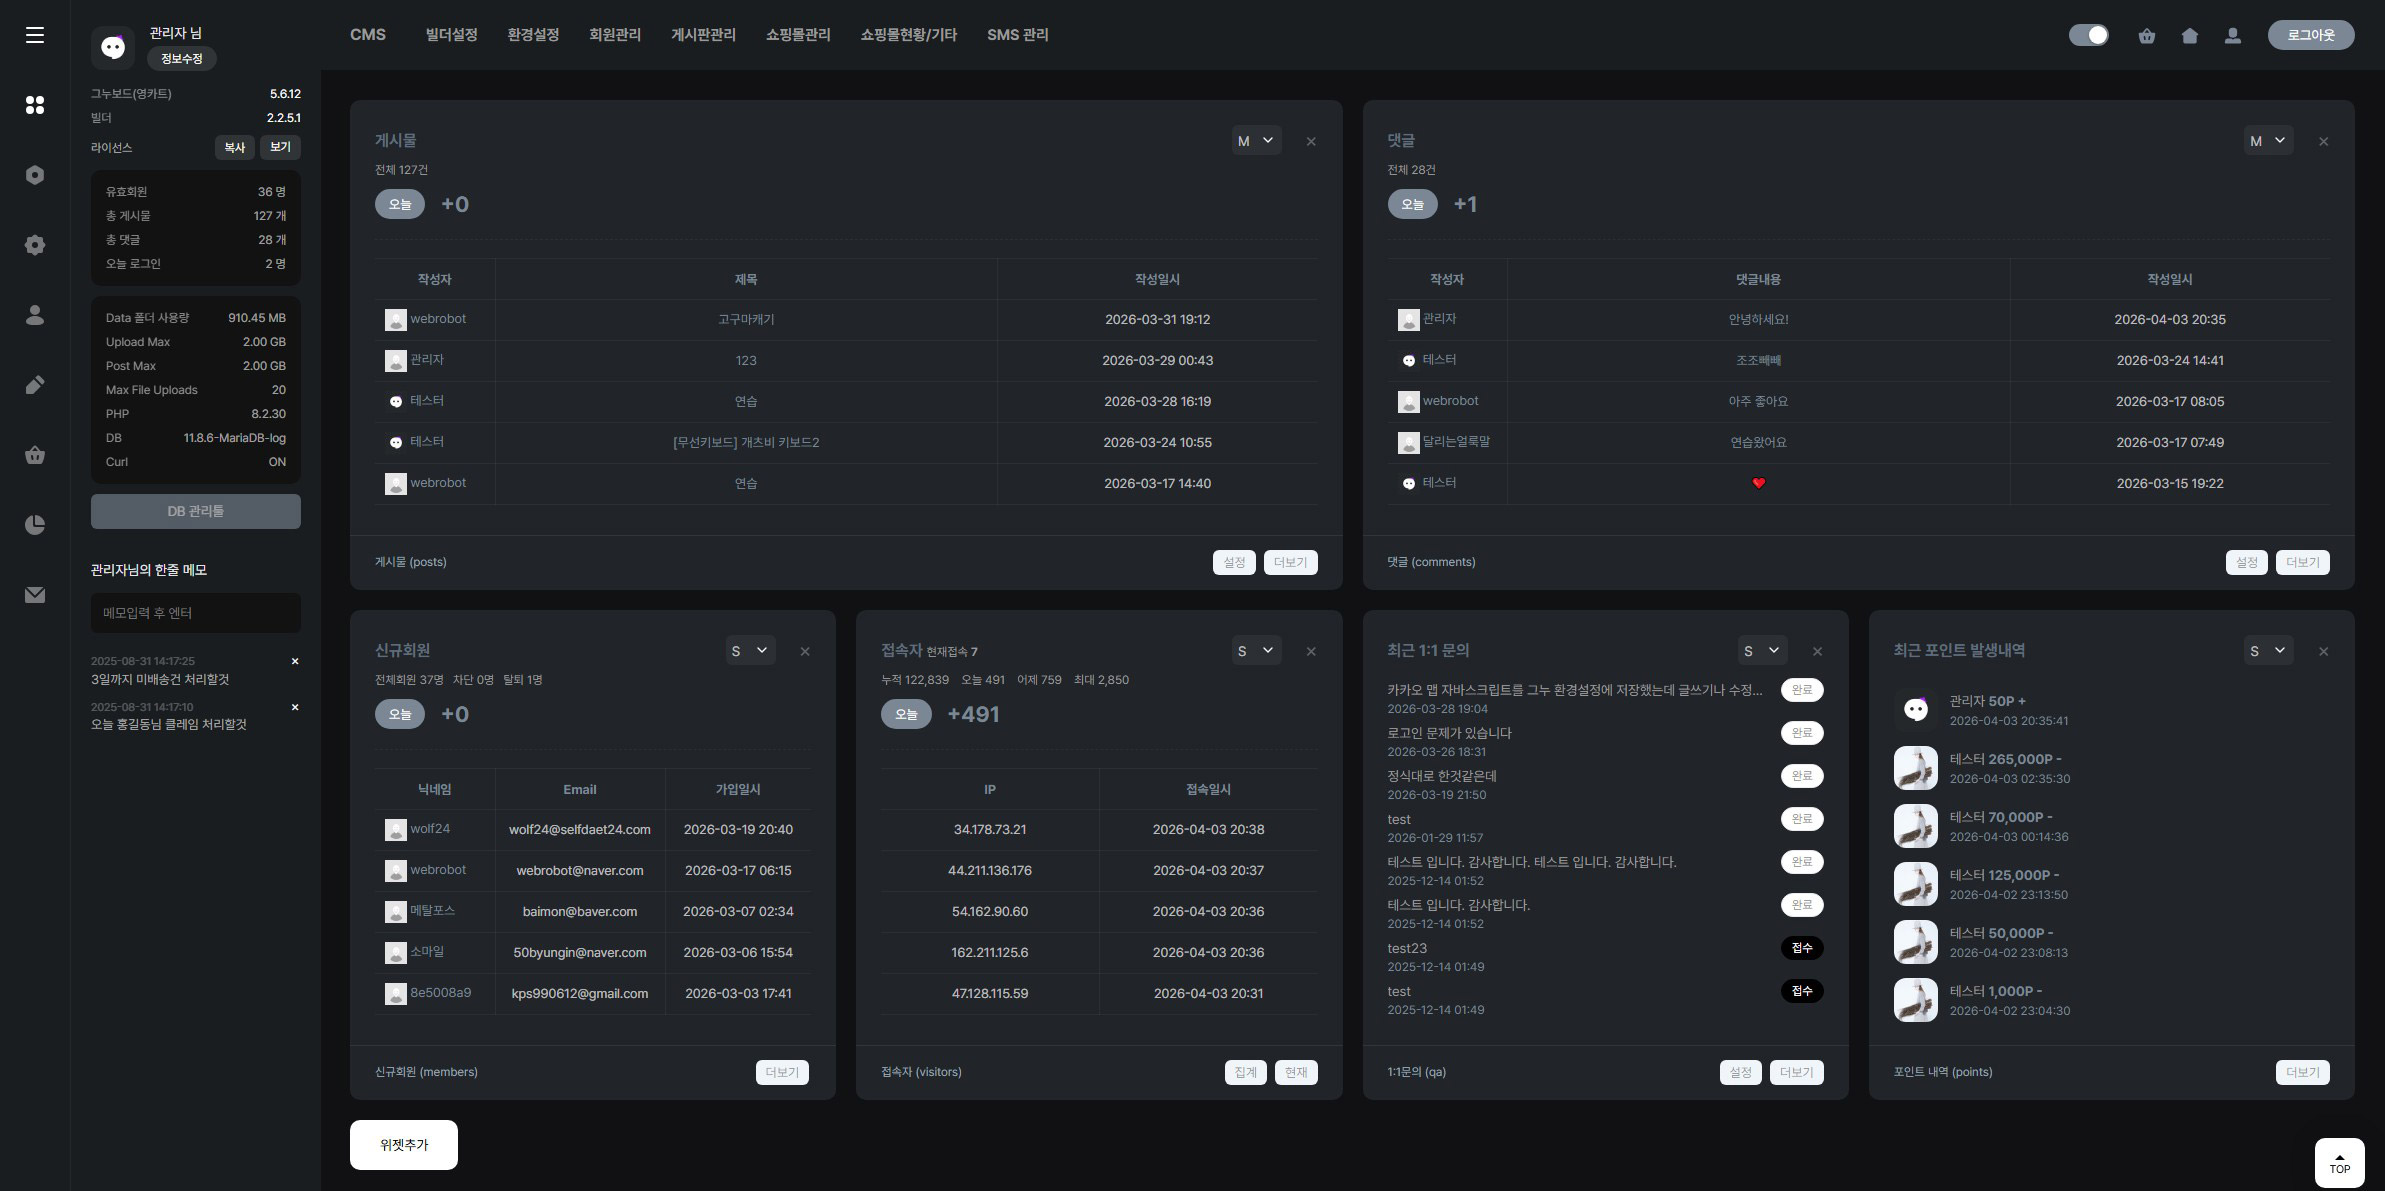Open the gear settings sidebar icon

(x=35, y=245)
